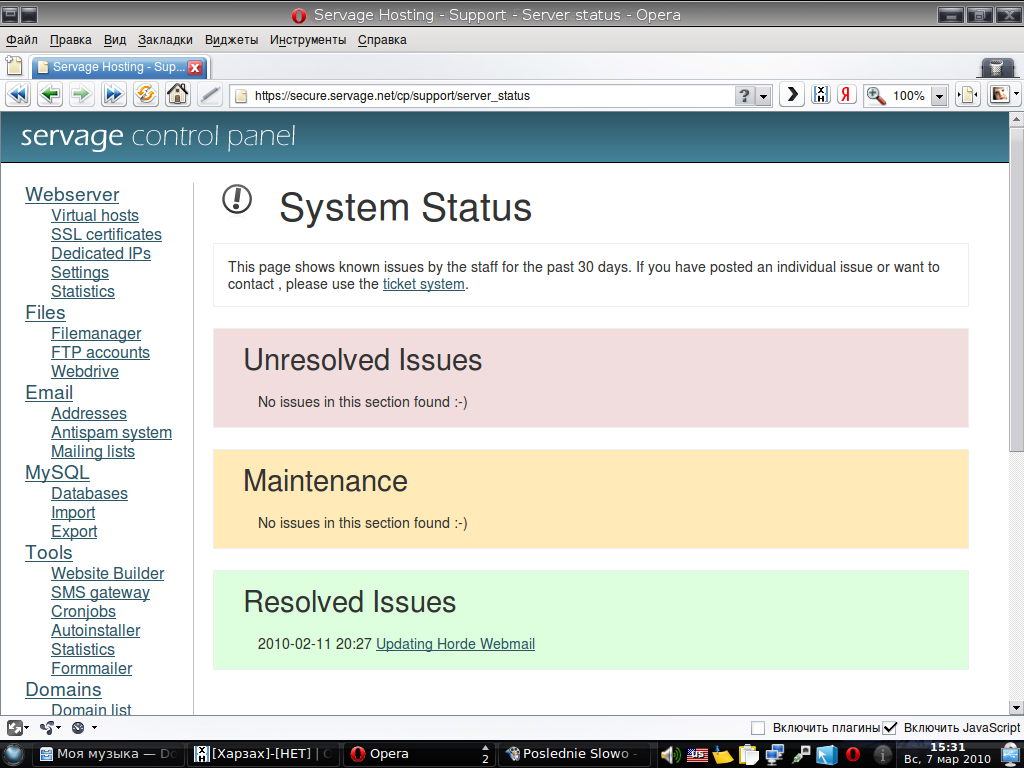Open the SSL certificates link
Screen dimensions: 1024x768
tap(106, 234)
